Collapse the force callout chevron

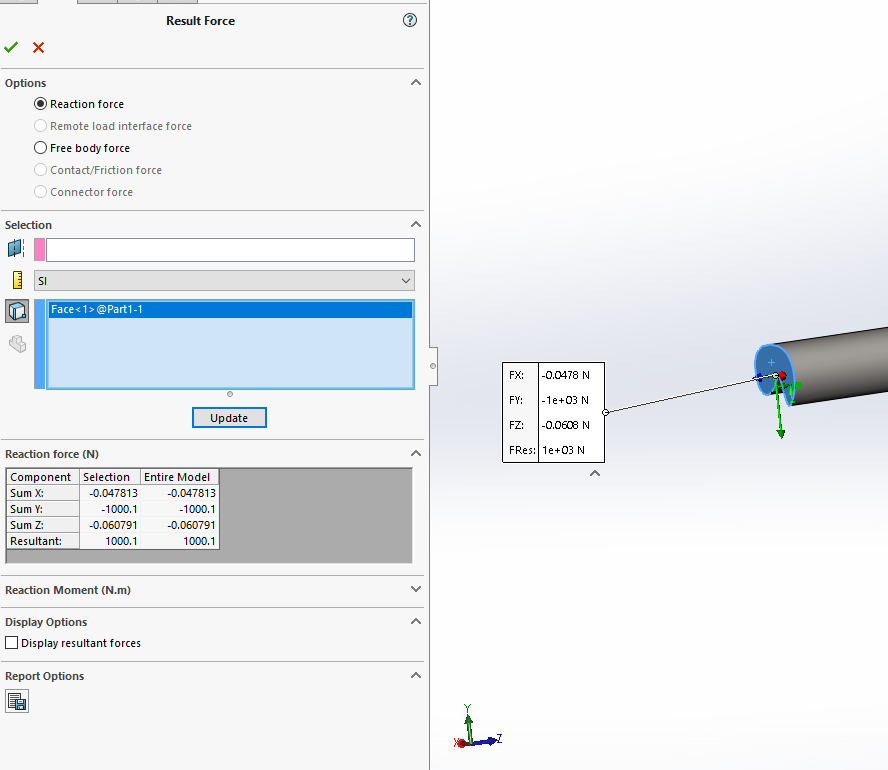(595, 474)
